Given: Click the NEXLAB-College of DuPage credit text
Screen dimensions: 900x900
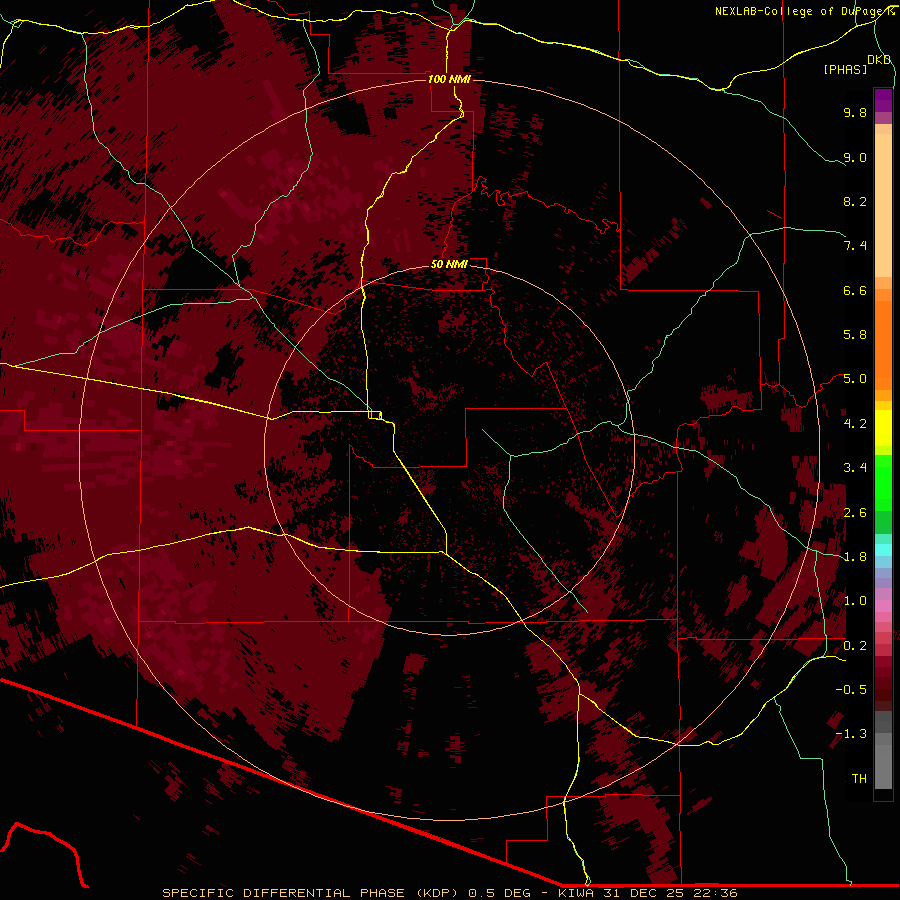Looking at the screenshot, I should [804, 11].
